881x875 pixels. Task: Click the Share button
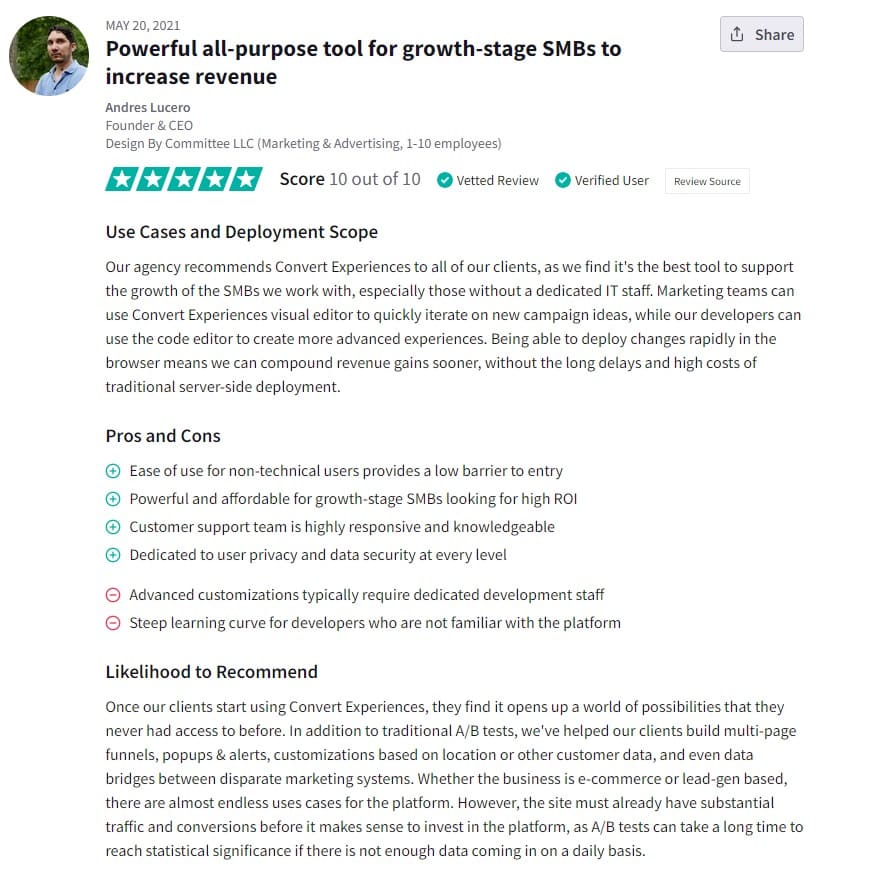coord(761,34)
